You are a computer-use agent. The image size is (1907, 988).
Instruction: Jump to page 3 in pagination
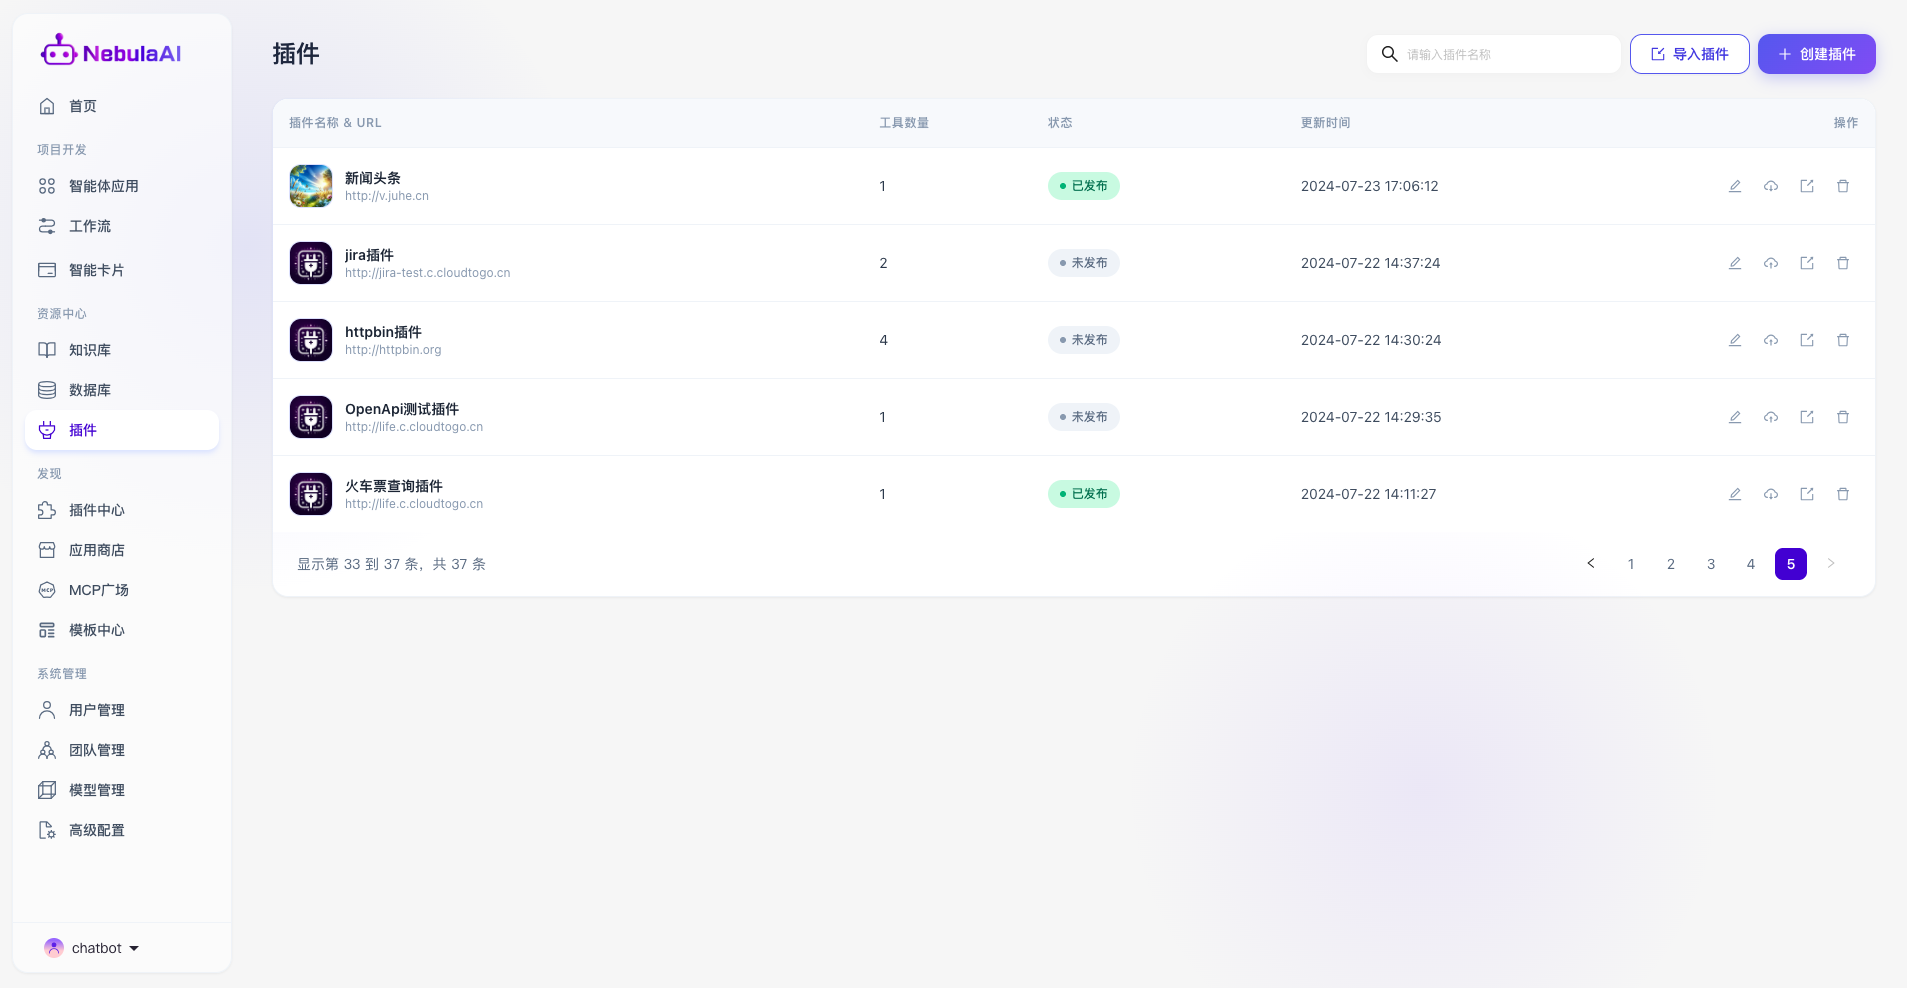[x=1711, y=564]
